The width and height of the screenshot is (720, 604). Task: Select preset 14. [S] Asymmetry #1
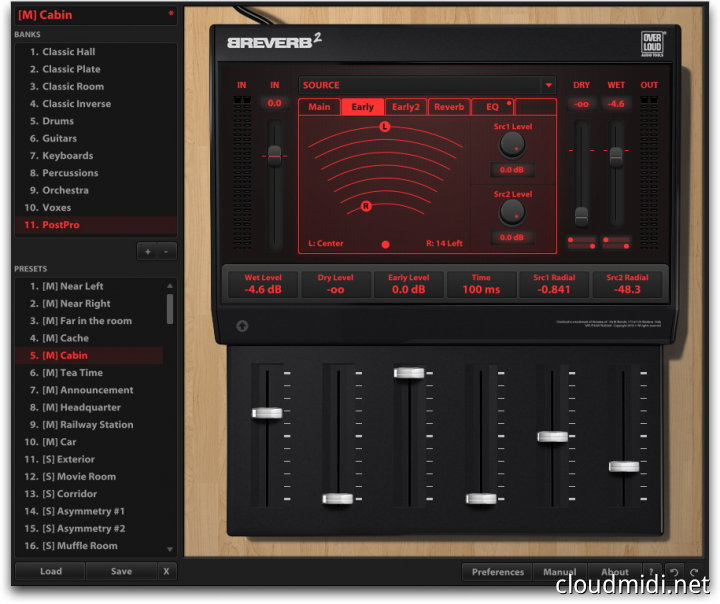pos(90,511)
